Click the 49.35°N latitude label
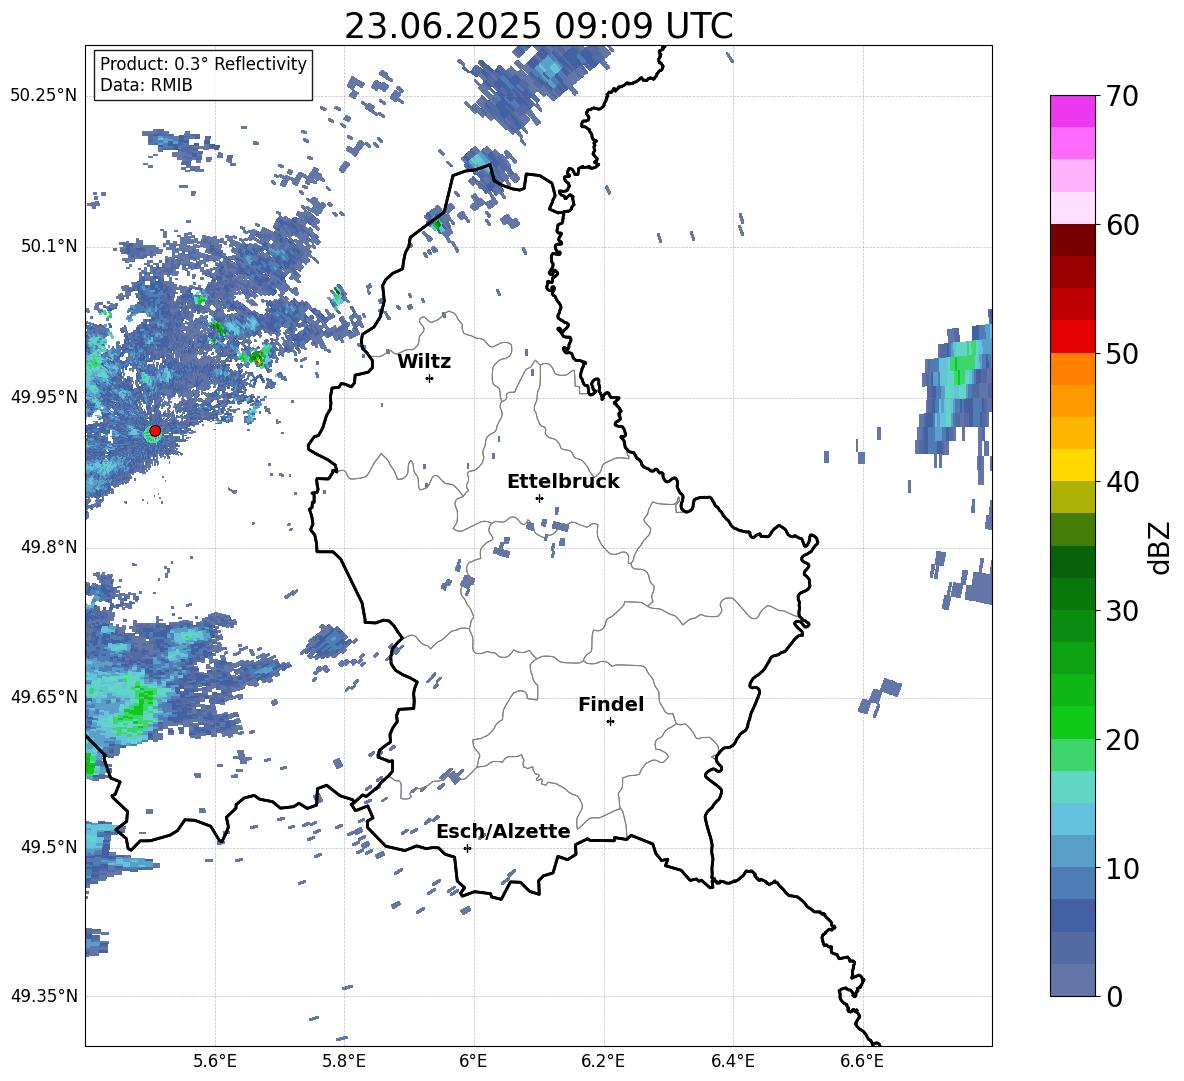This screenshot has height=1081, width=1184. coord(43,996)
